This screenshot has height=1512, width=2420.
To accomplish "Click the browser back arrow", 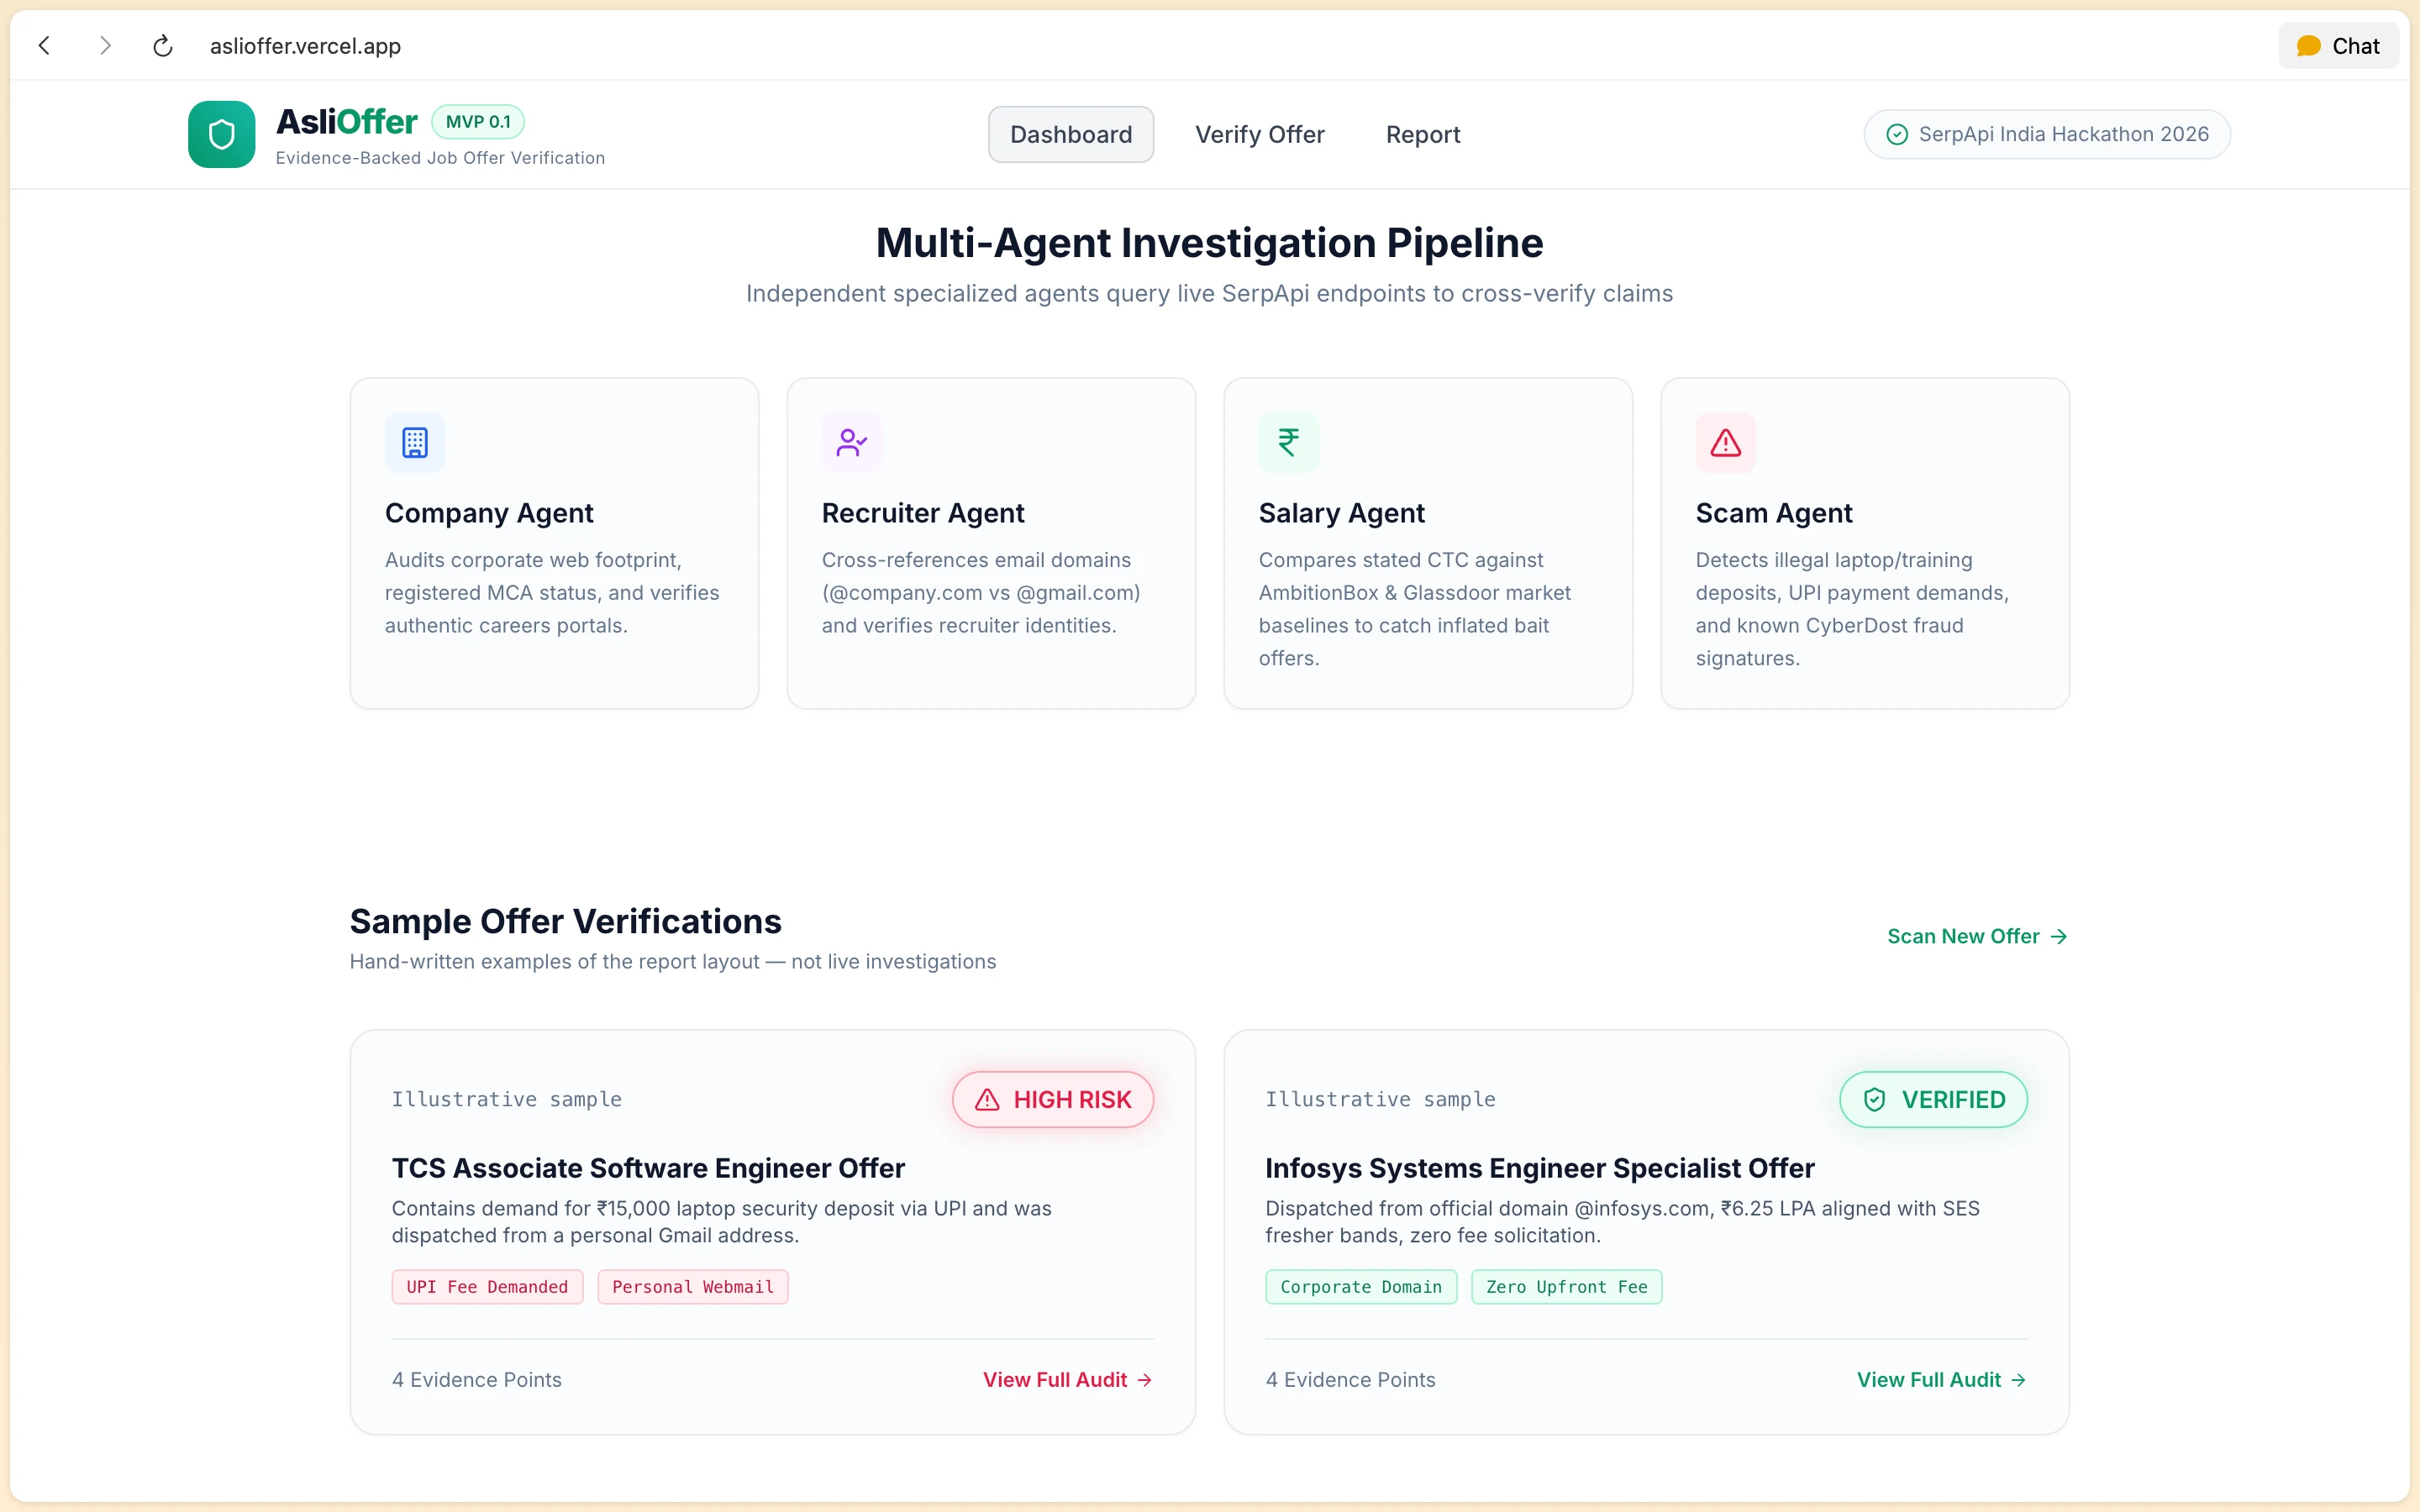I will click(44, 46).
